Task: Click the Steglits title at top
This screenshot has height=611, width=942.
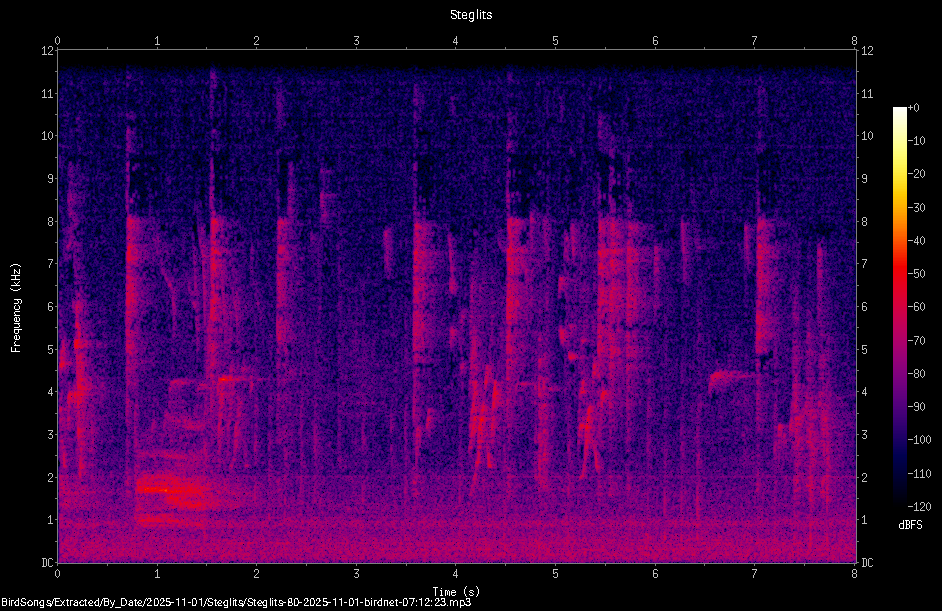Action: pos(471,15)
